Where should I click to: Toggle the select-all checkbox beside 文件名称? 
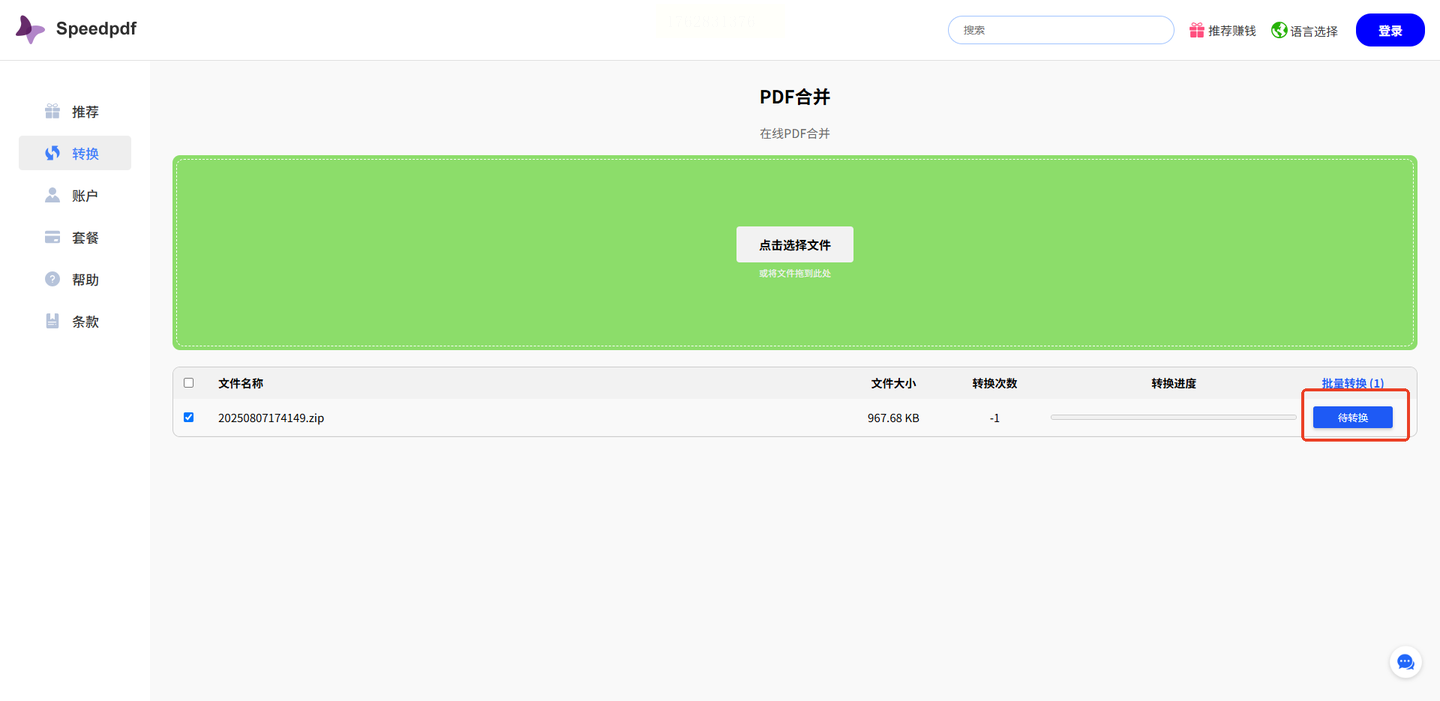189,383
